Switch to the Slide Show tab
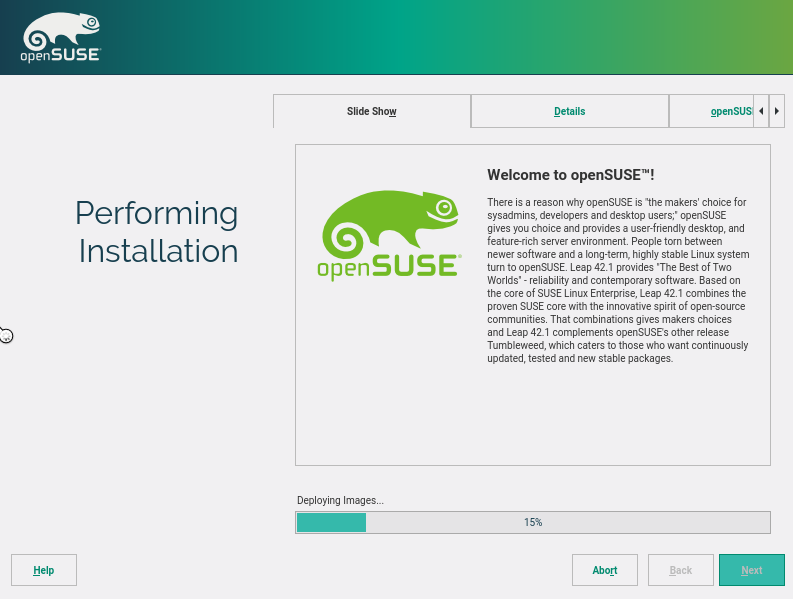Screen dimensions: 793x599 tap(372, 111)
